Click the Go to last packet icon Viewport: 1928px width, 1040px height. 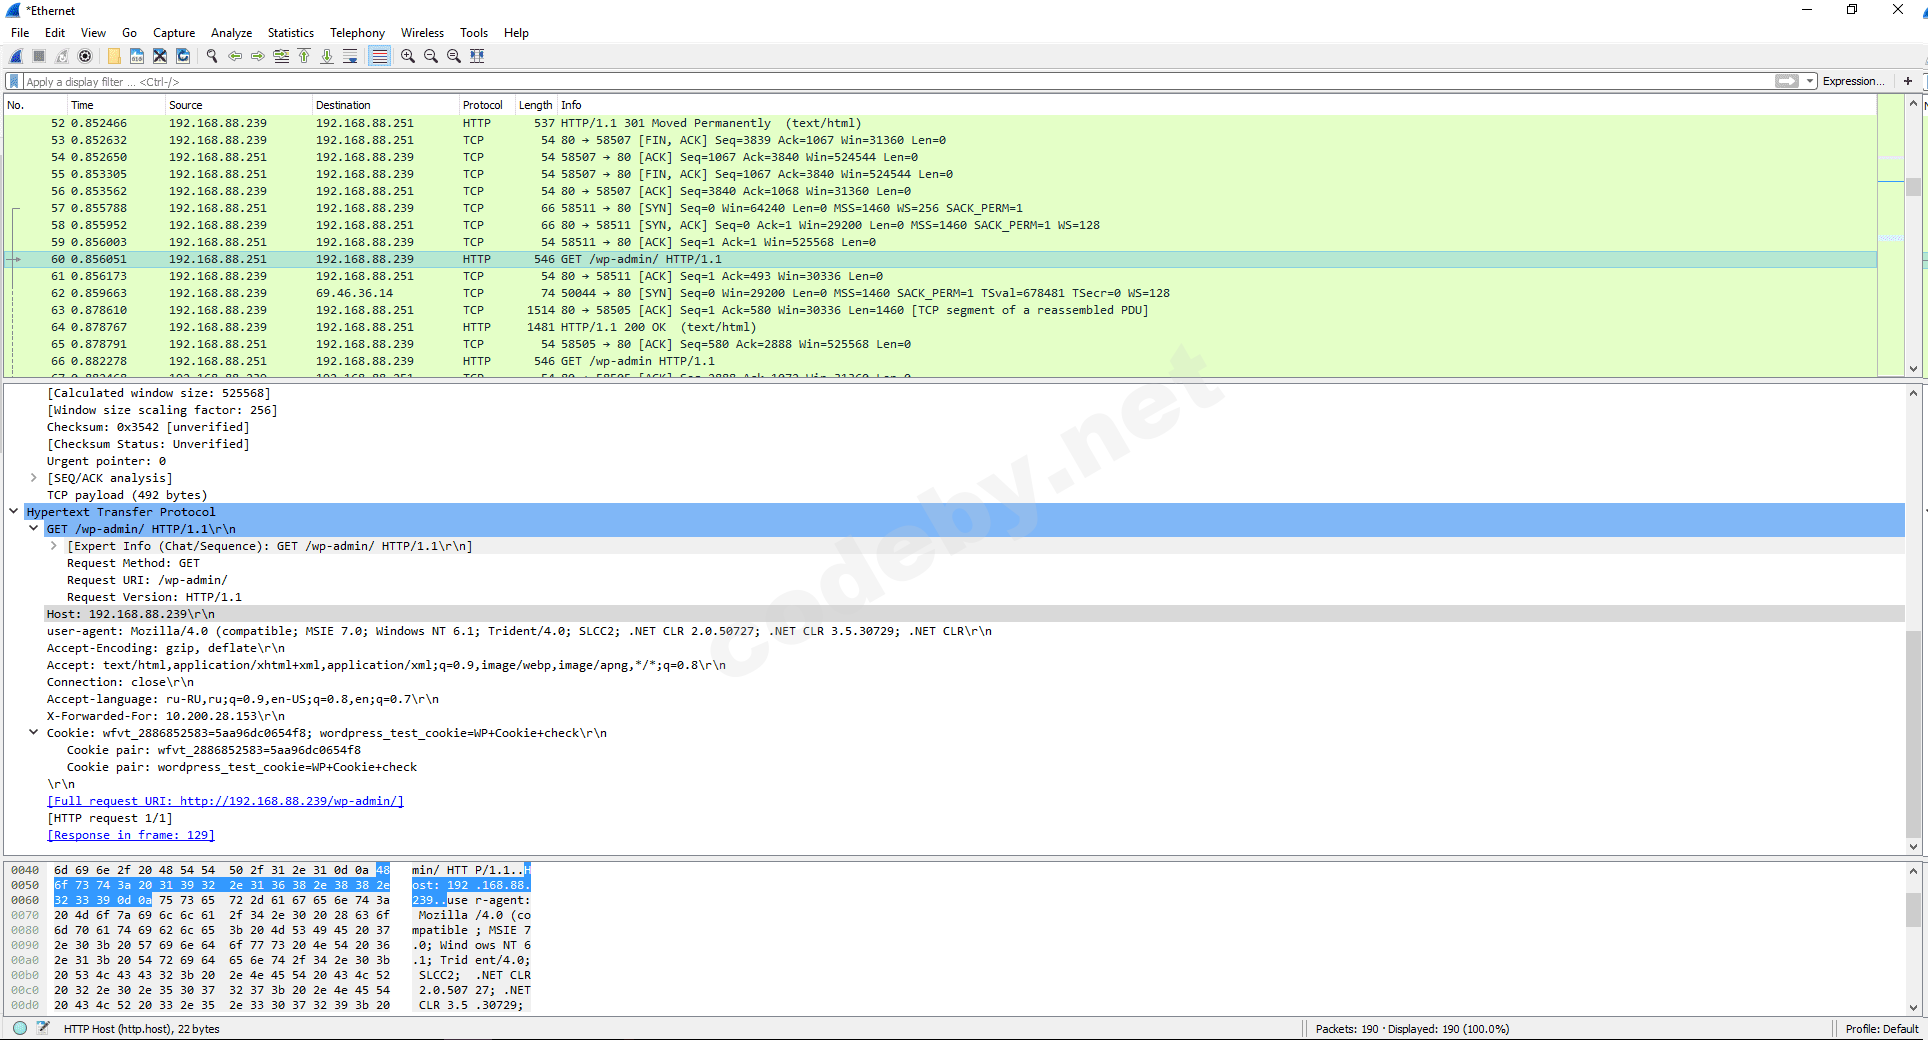327,56
